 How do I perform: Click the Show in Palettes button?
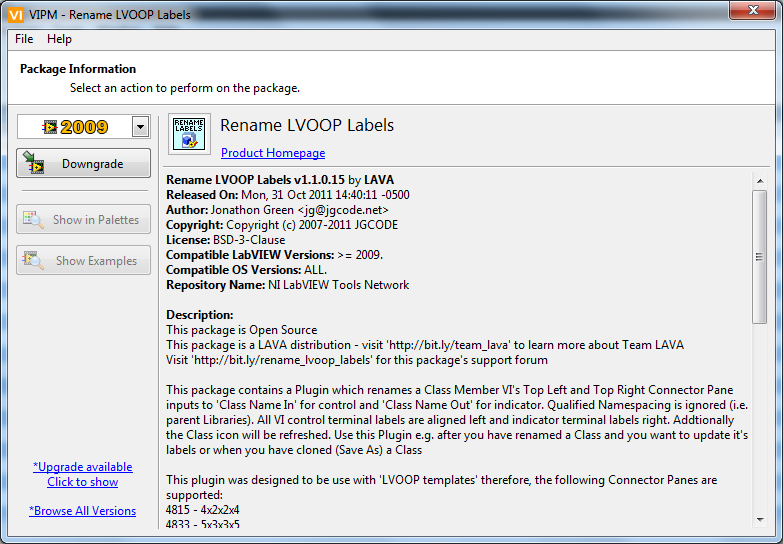click(83, 219)
